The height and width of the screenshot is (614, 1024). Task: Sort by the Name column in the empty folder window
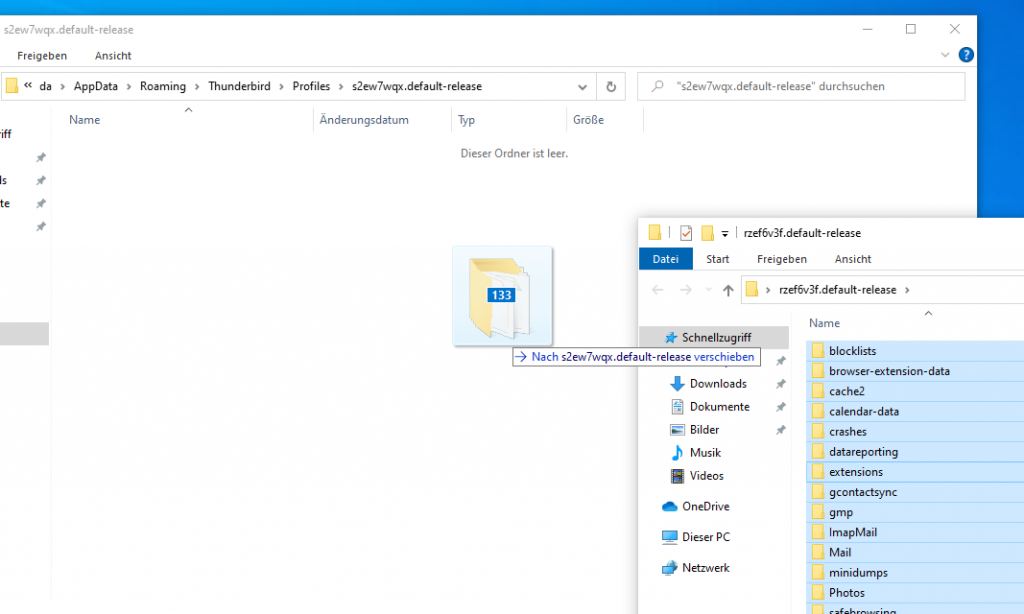pyautogui.click(x=84, y=120)
